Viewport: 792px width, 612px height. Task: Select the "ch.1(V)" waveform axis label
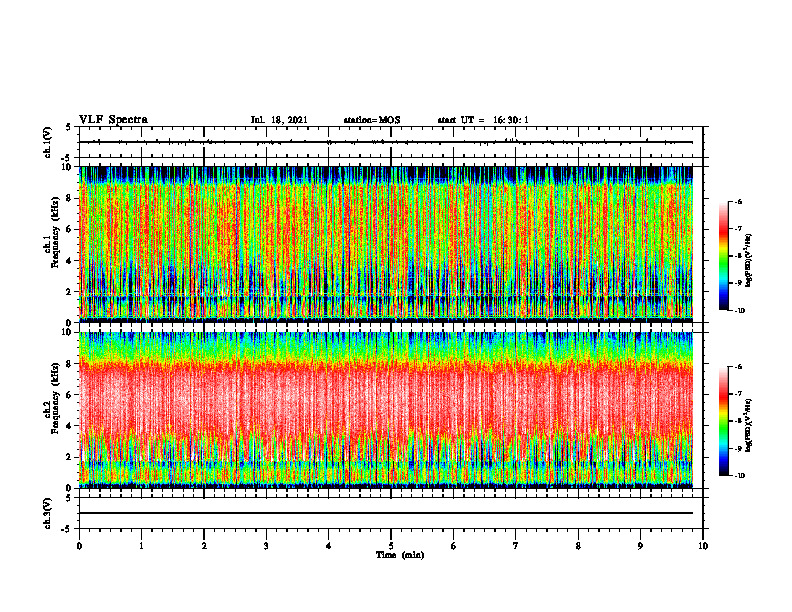click(48, 142)
